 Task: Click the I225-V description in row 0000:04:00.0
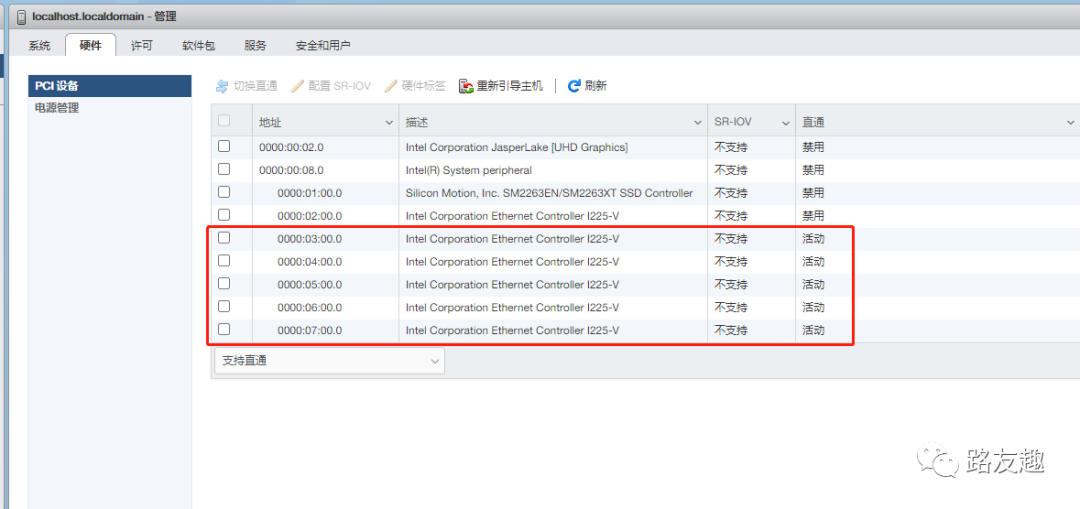[x=512, y=262]
